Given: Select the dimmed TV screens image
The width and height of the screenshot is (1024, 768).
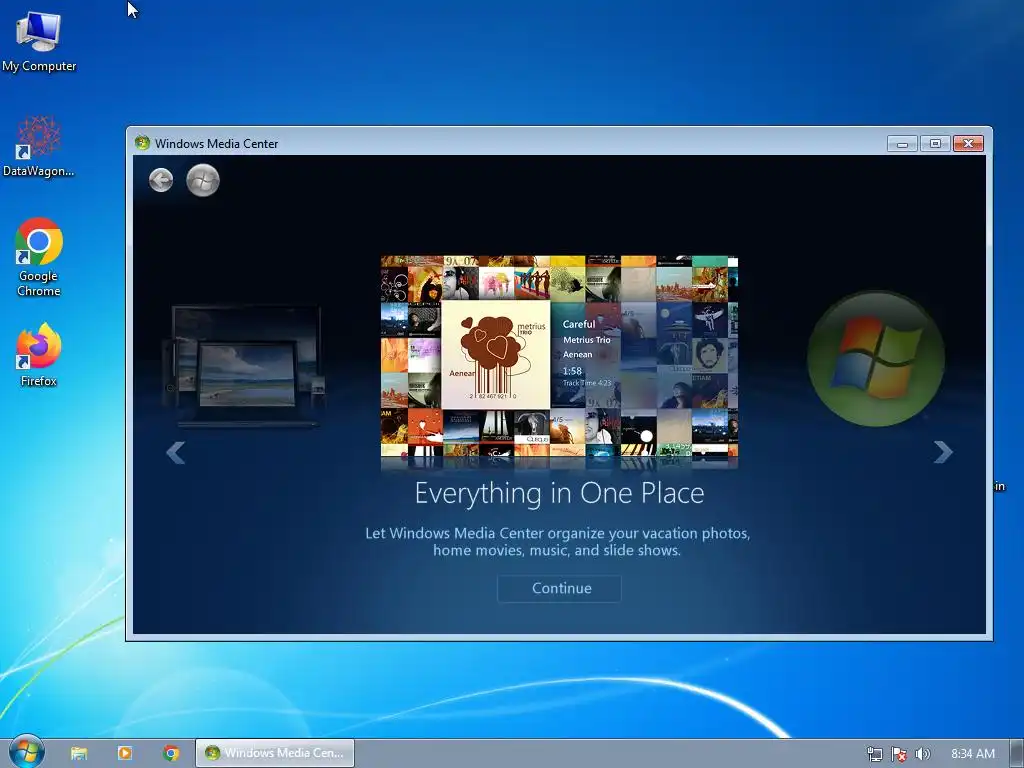Looking at the screenshot, I should 245,366.
